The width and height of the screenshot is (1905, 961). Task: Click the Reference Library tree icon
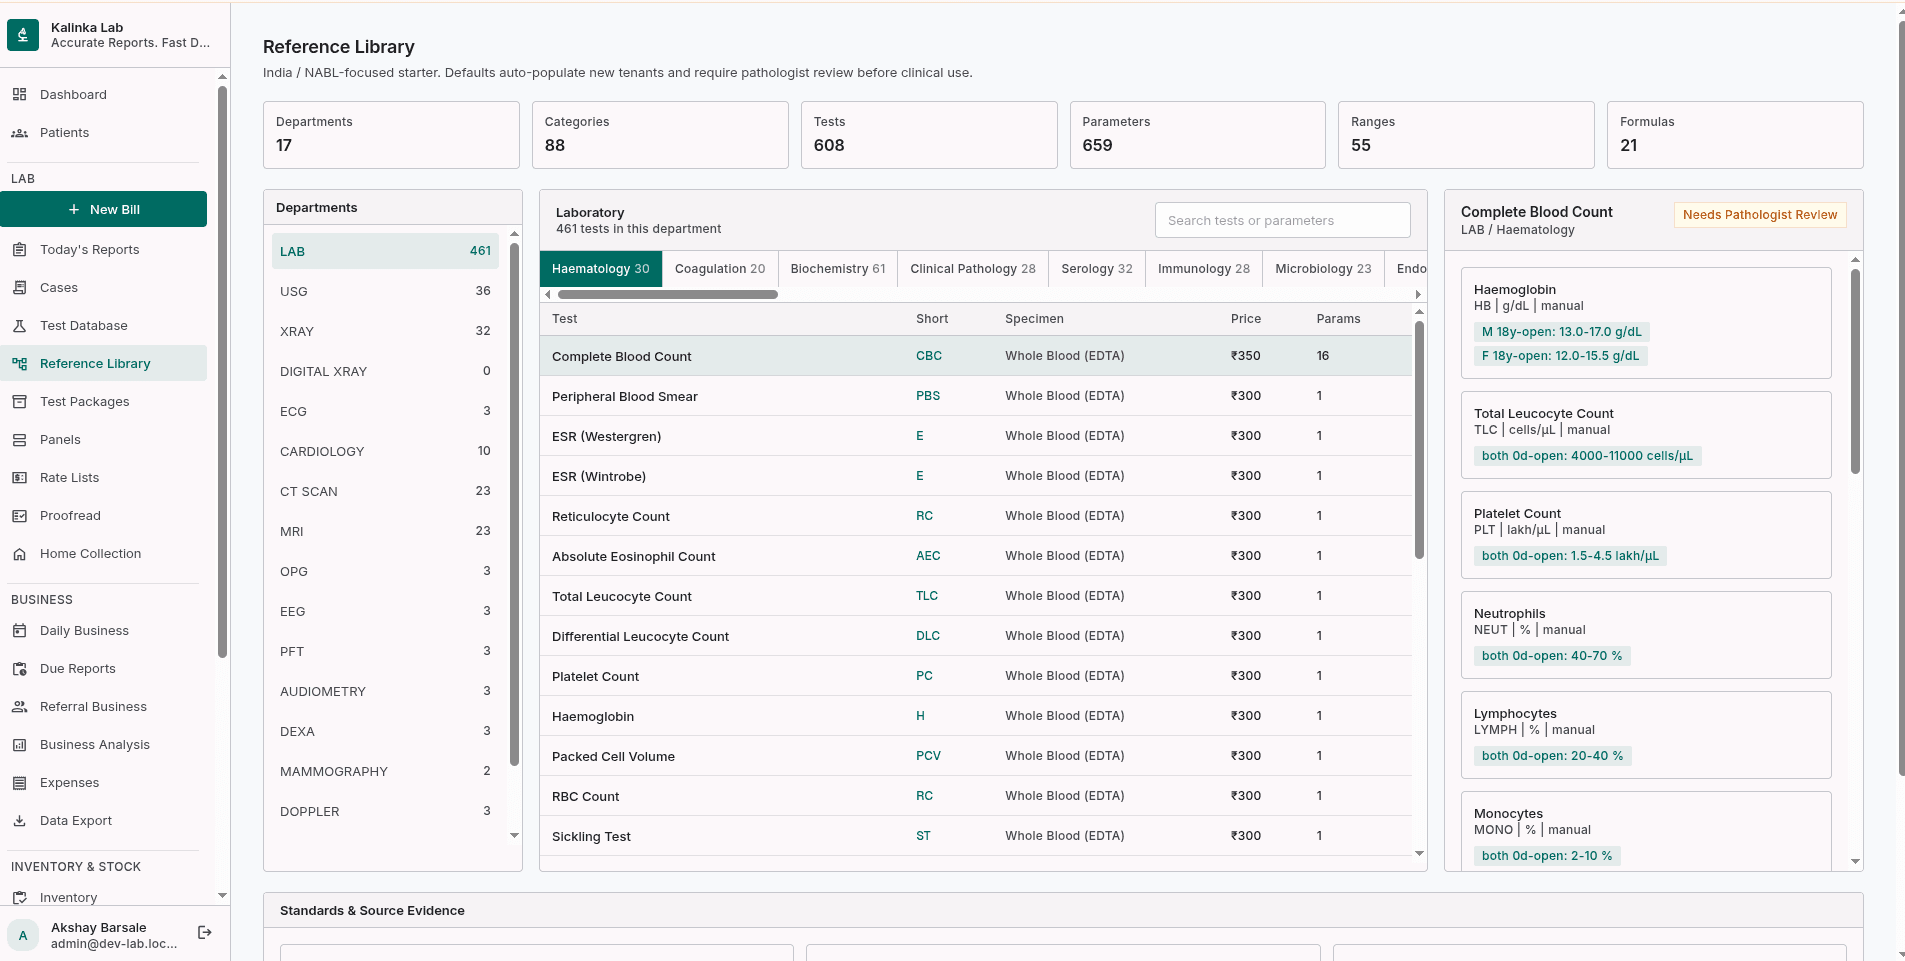19,363
